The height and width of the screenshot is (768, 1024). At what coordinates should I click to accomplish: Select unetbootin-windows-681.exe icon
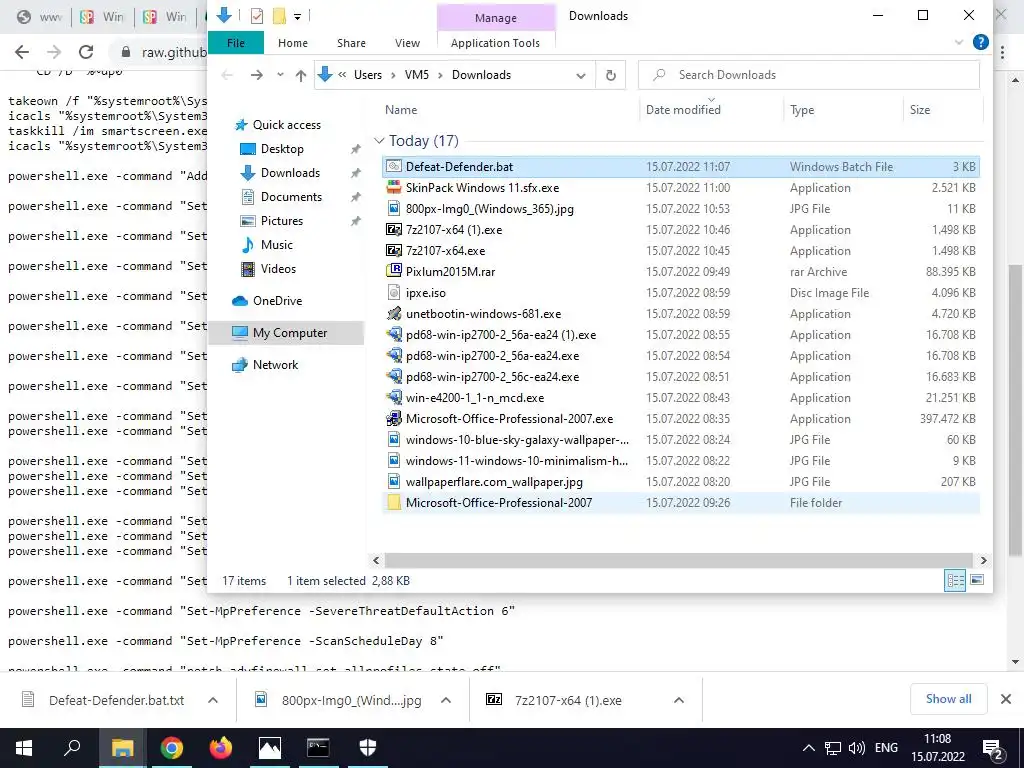(x=393, y=313)
